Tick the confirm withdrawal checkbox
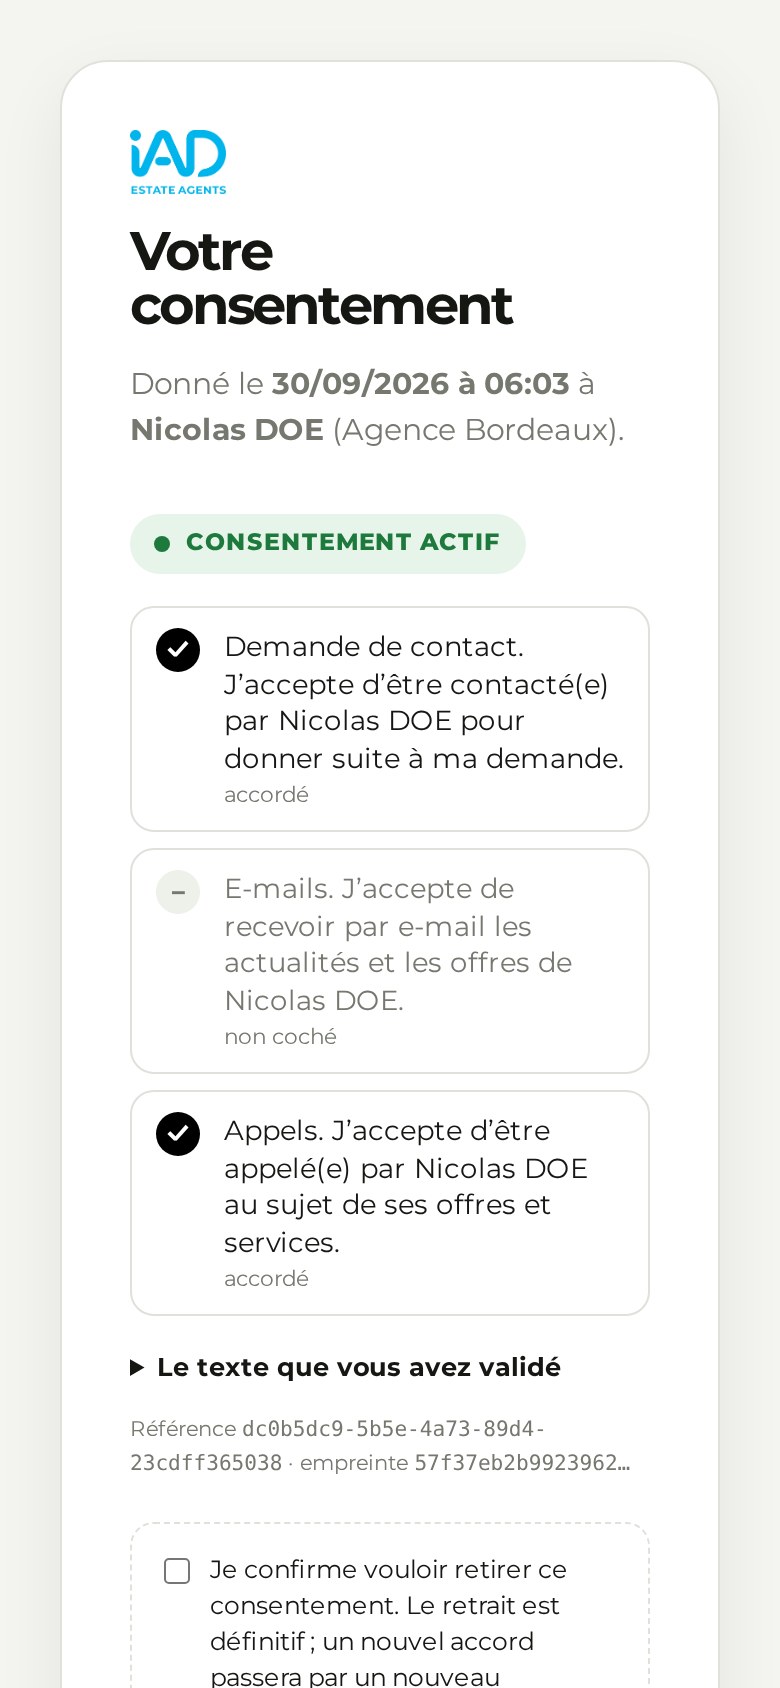 [177, 1571]
